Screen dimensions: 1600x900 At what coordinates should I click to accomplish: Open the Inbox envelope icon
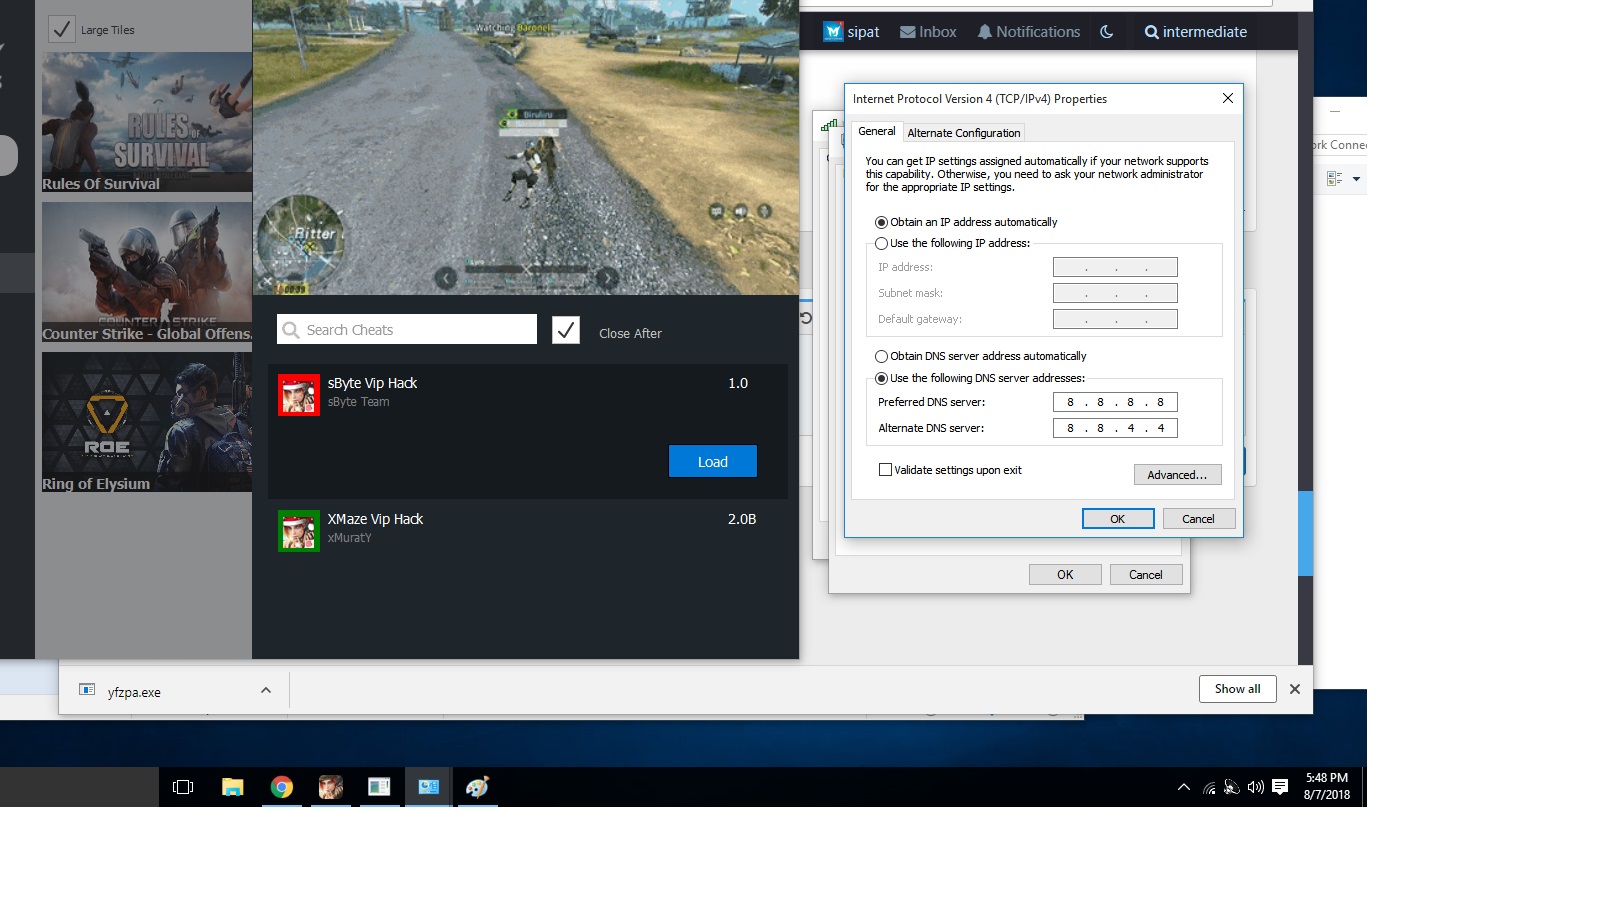(x=908, y=32)
